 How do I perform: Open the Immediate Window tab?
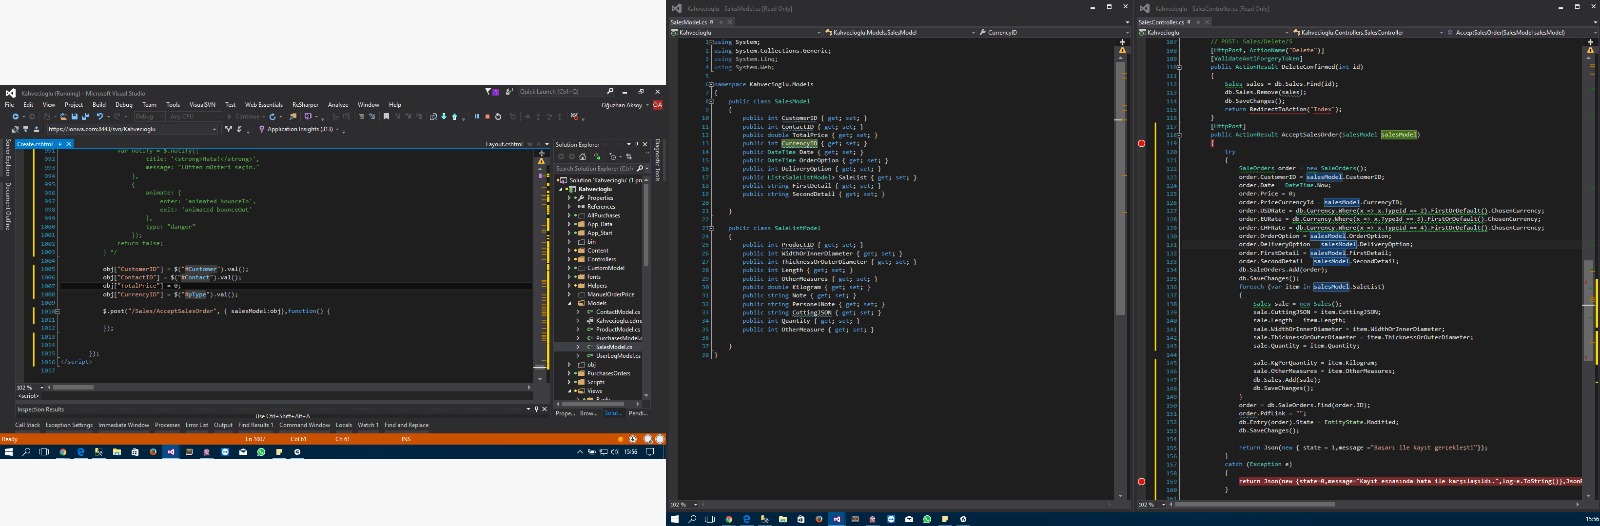[123, 425]
